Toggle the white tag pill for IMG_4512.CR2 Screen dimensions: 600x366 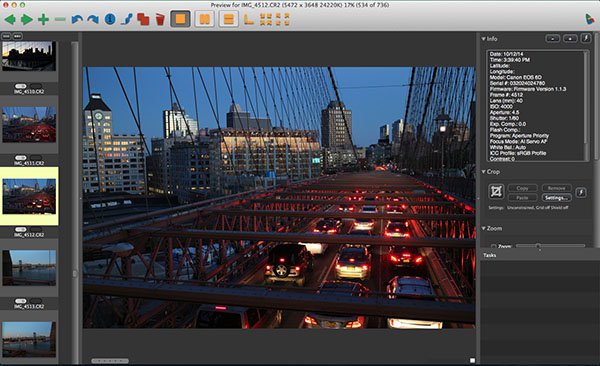[21, 229]
